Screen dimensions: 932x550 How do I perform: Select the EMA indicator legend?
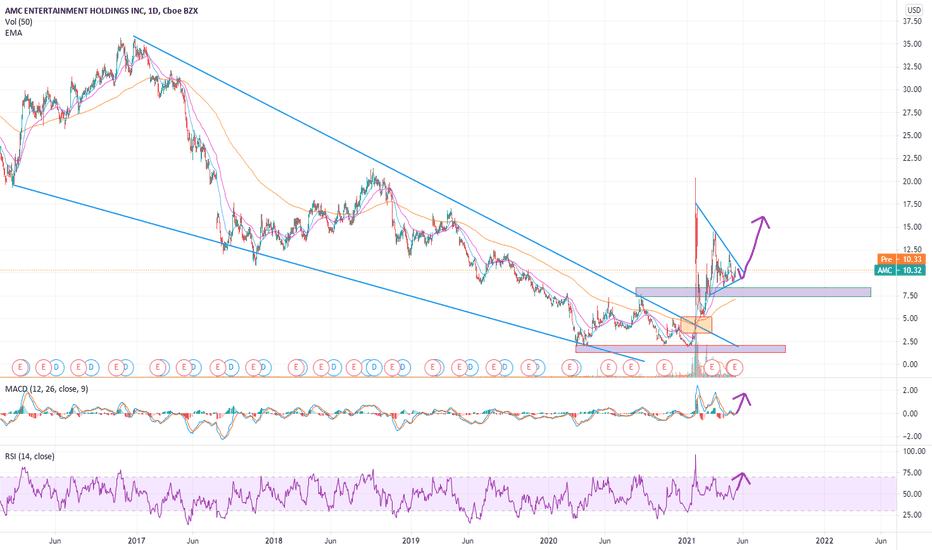click(x=13, y=33)
